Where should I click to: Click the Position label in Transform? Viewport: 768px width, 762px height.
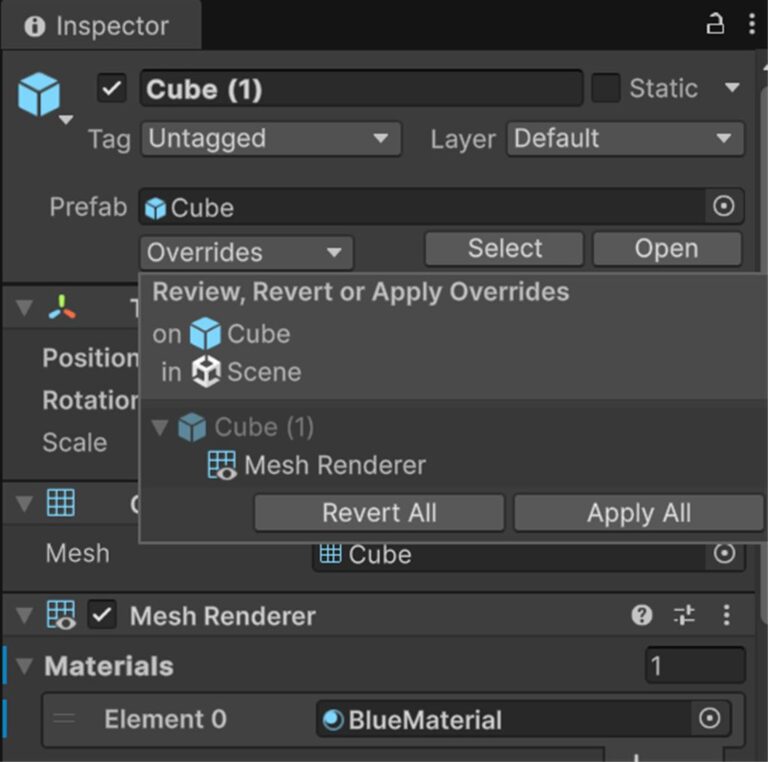(x=91, y=358)
